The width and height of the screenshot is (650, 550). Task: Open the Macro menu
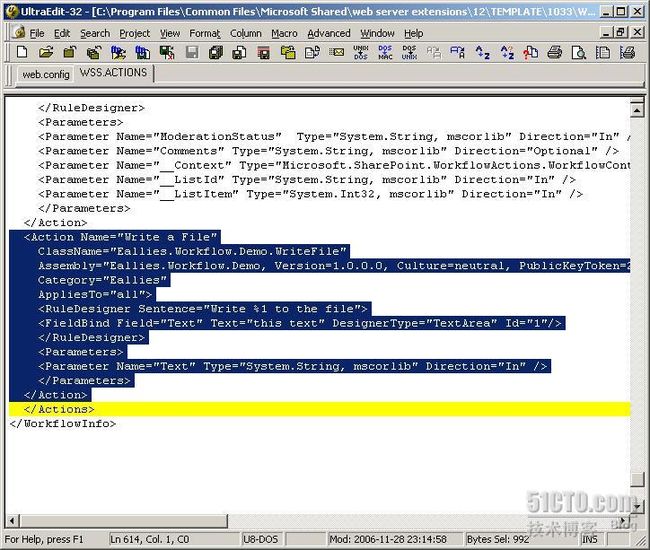pos(284,33)
